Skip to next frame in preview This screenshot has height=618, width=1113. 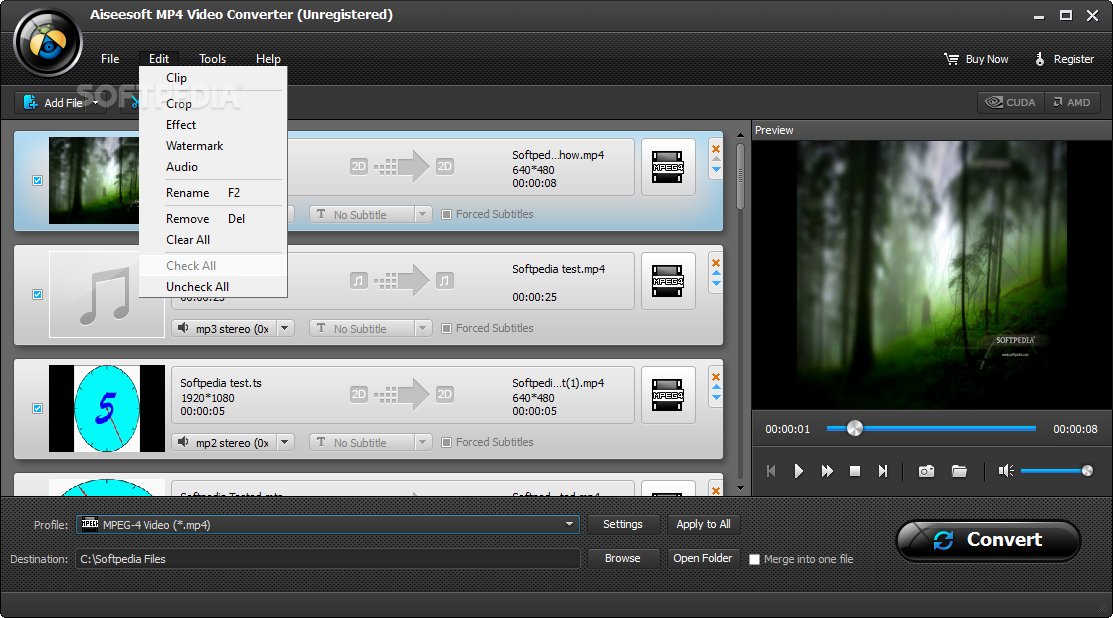tap(882, 471)
